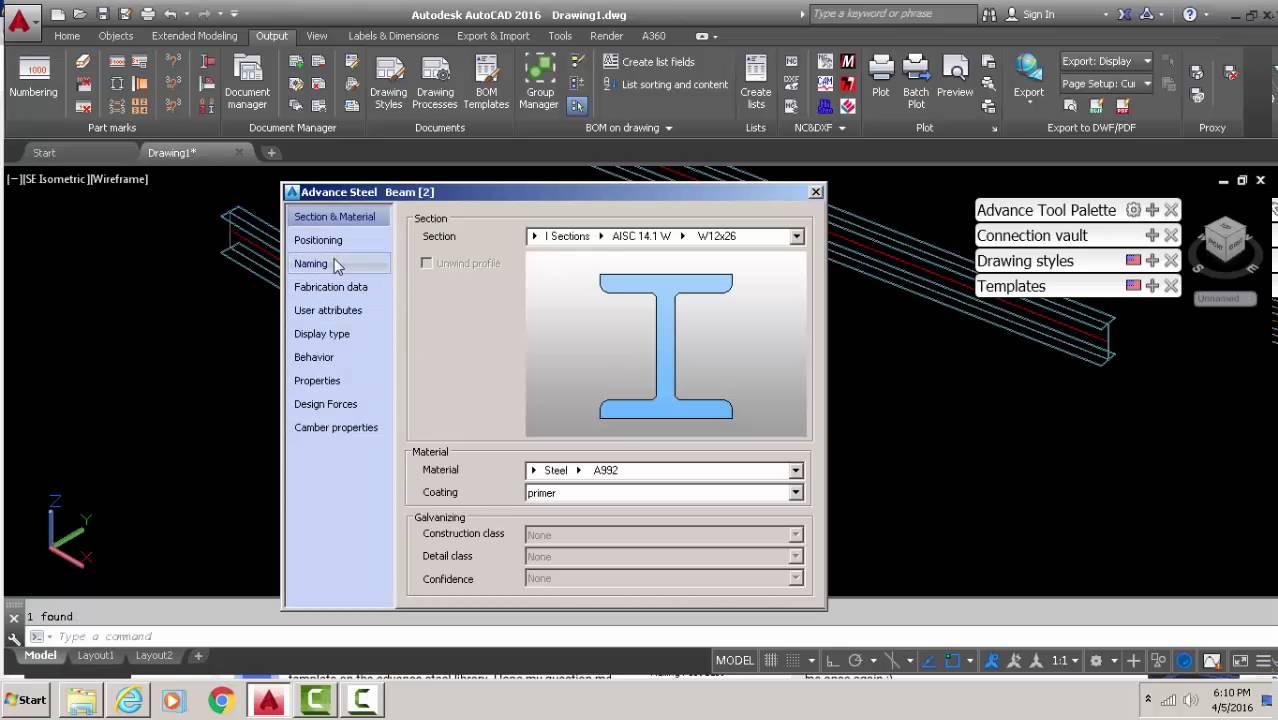1278x720 pixels.
Task: Open Labels & Dimensions ribbon tab
Action: [393, 36]
